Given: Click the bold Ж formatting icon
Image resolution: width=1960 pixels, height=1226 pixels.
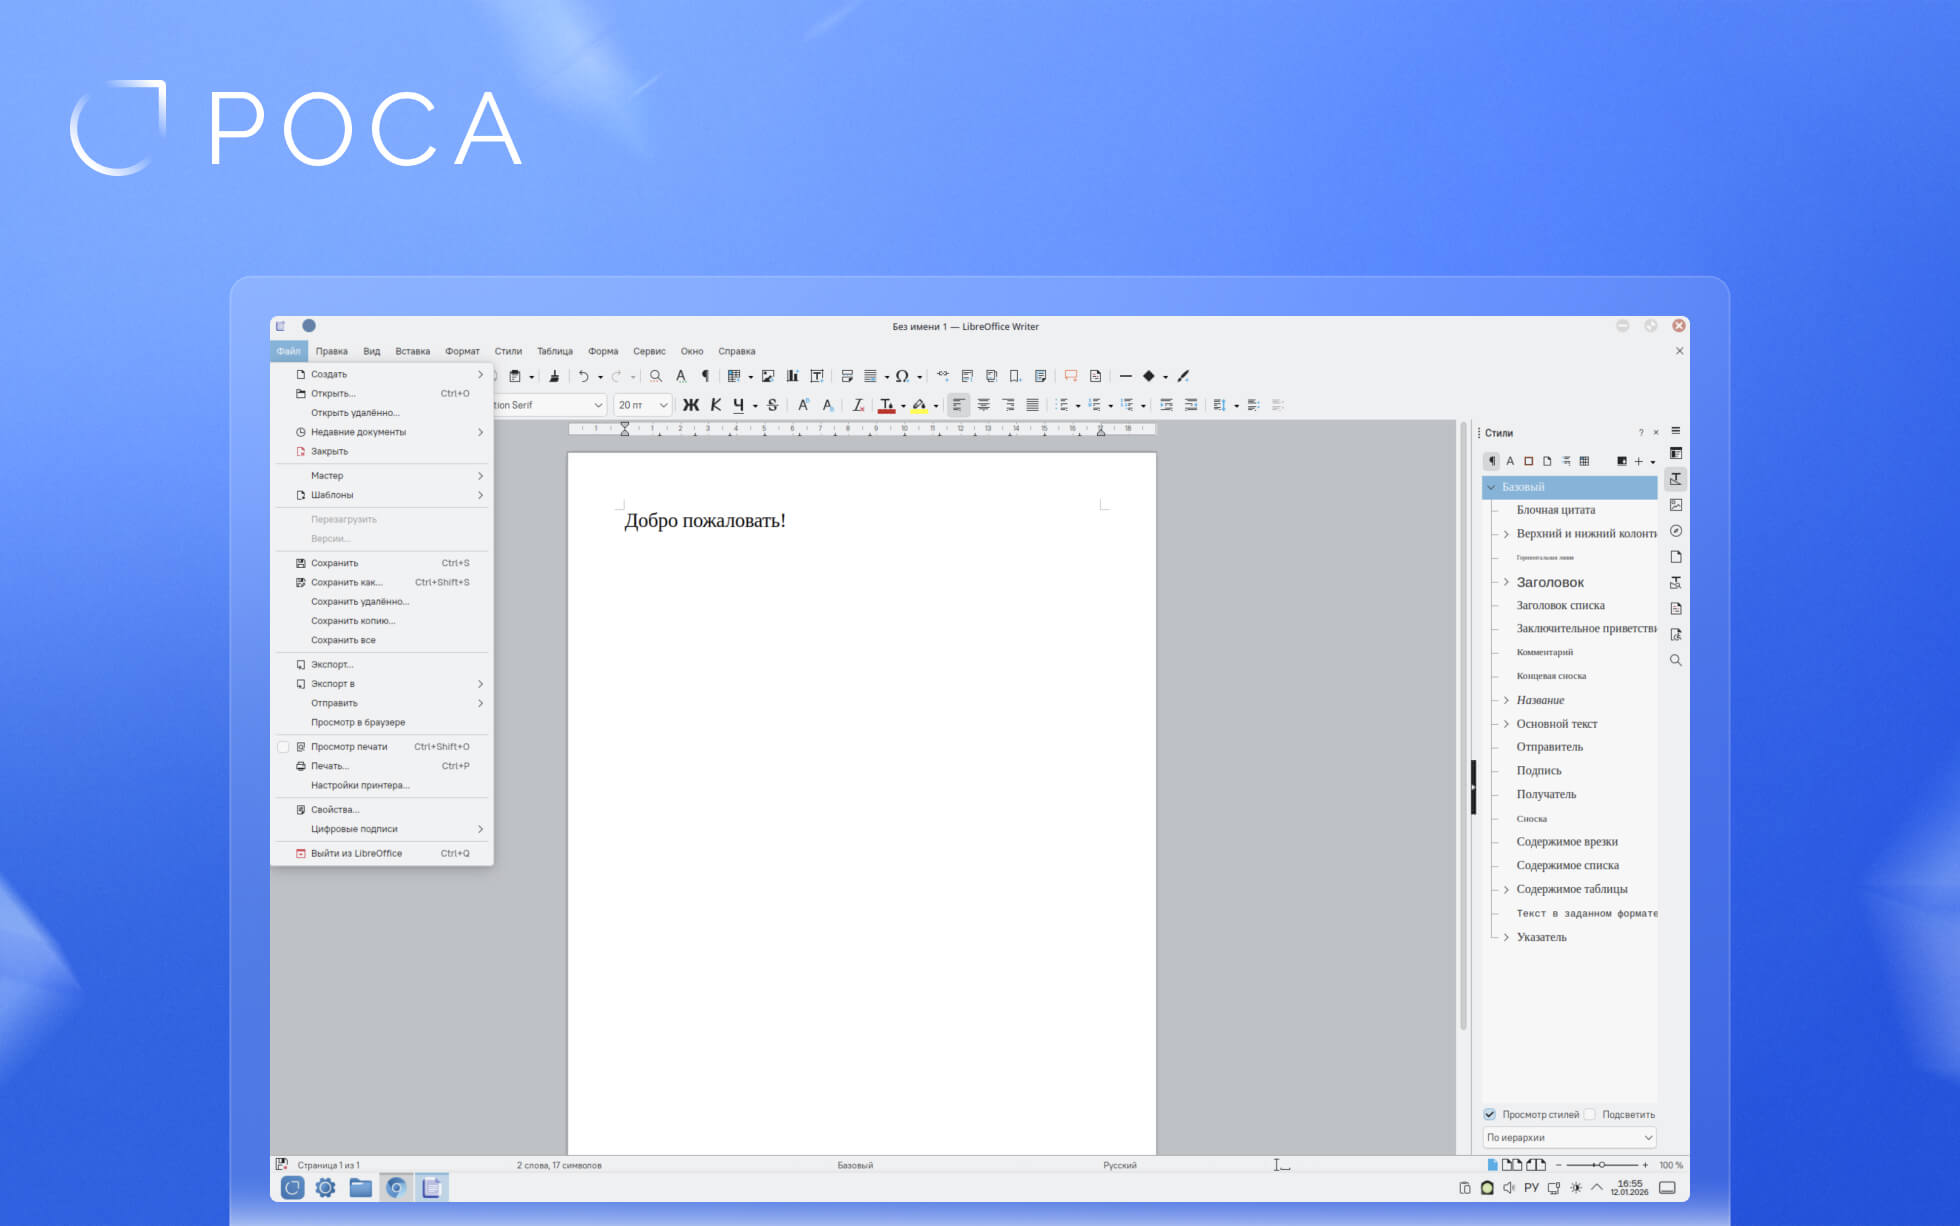Looking at the screenshot, I should coord(690,405).
